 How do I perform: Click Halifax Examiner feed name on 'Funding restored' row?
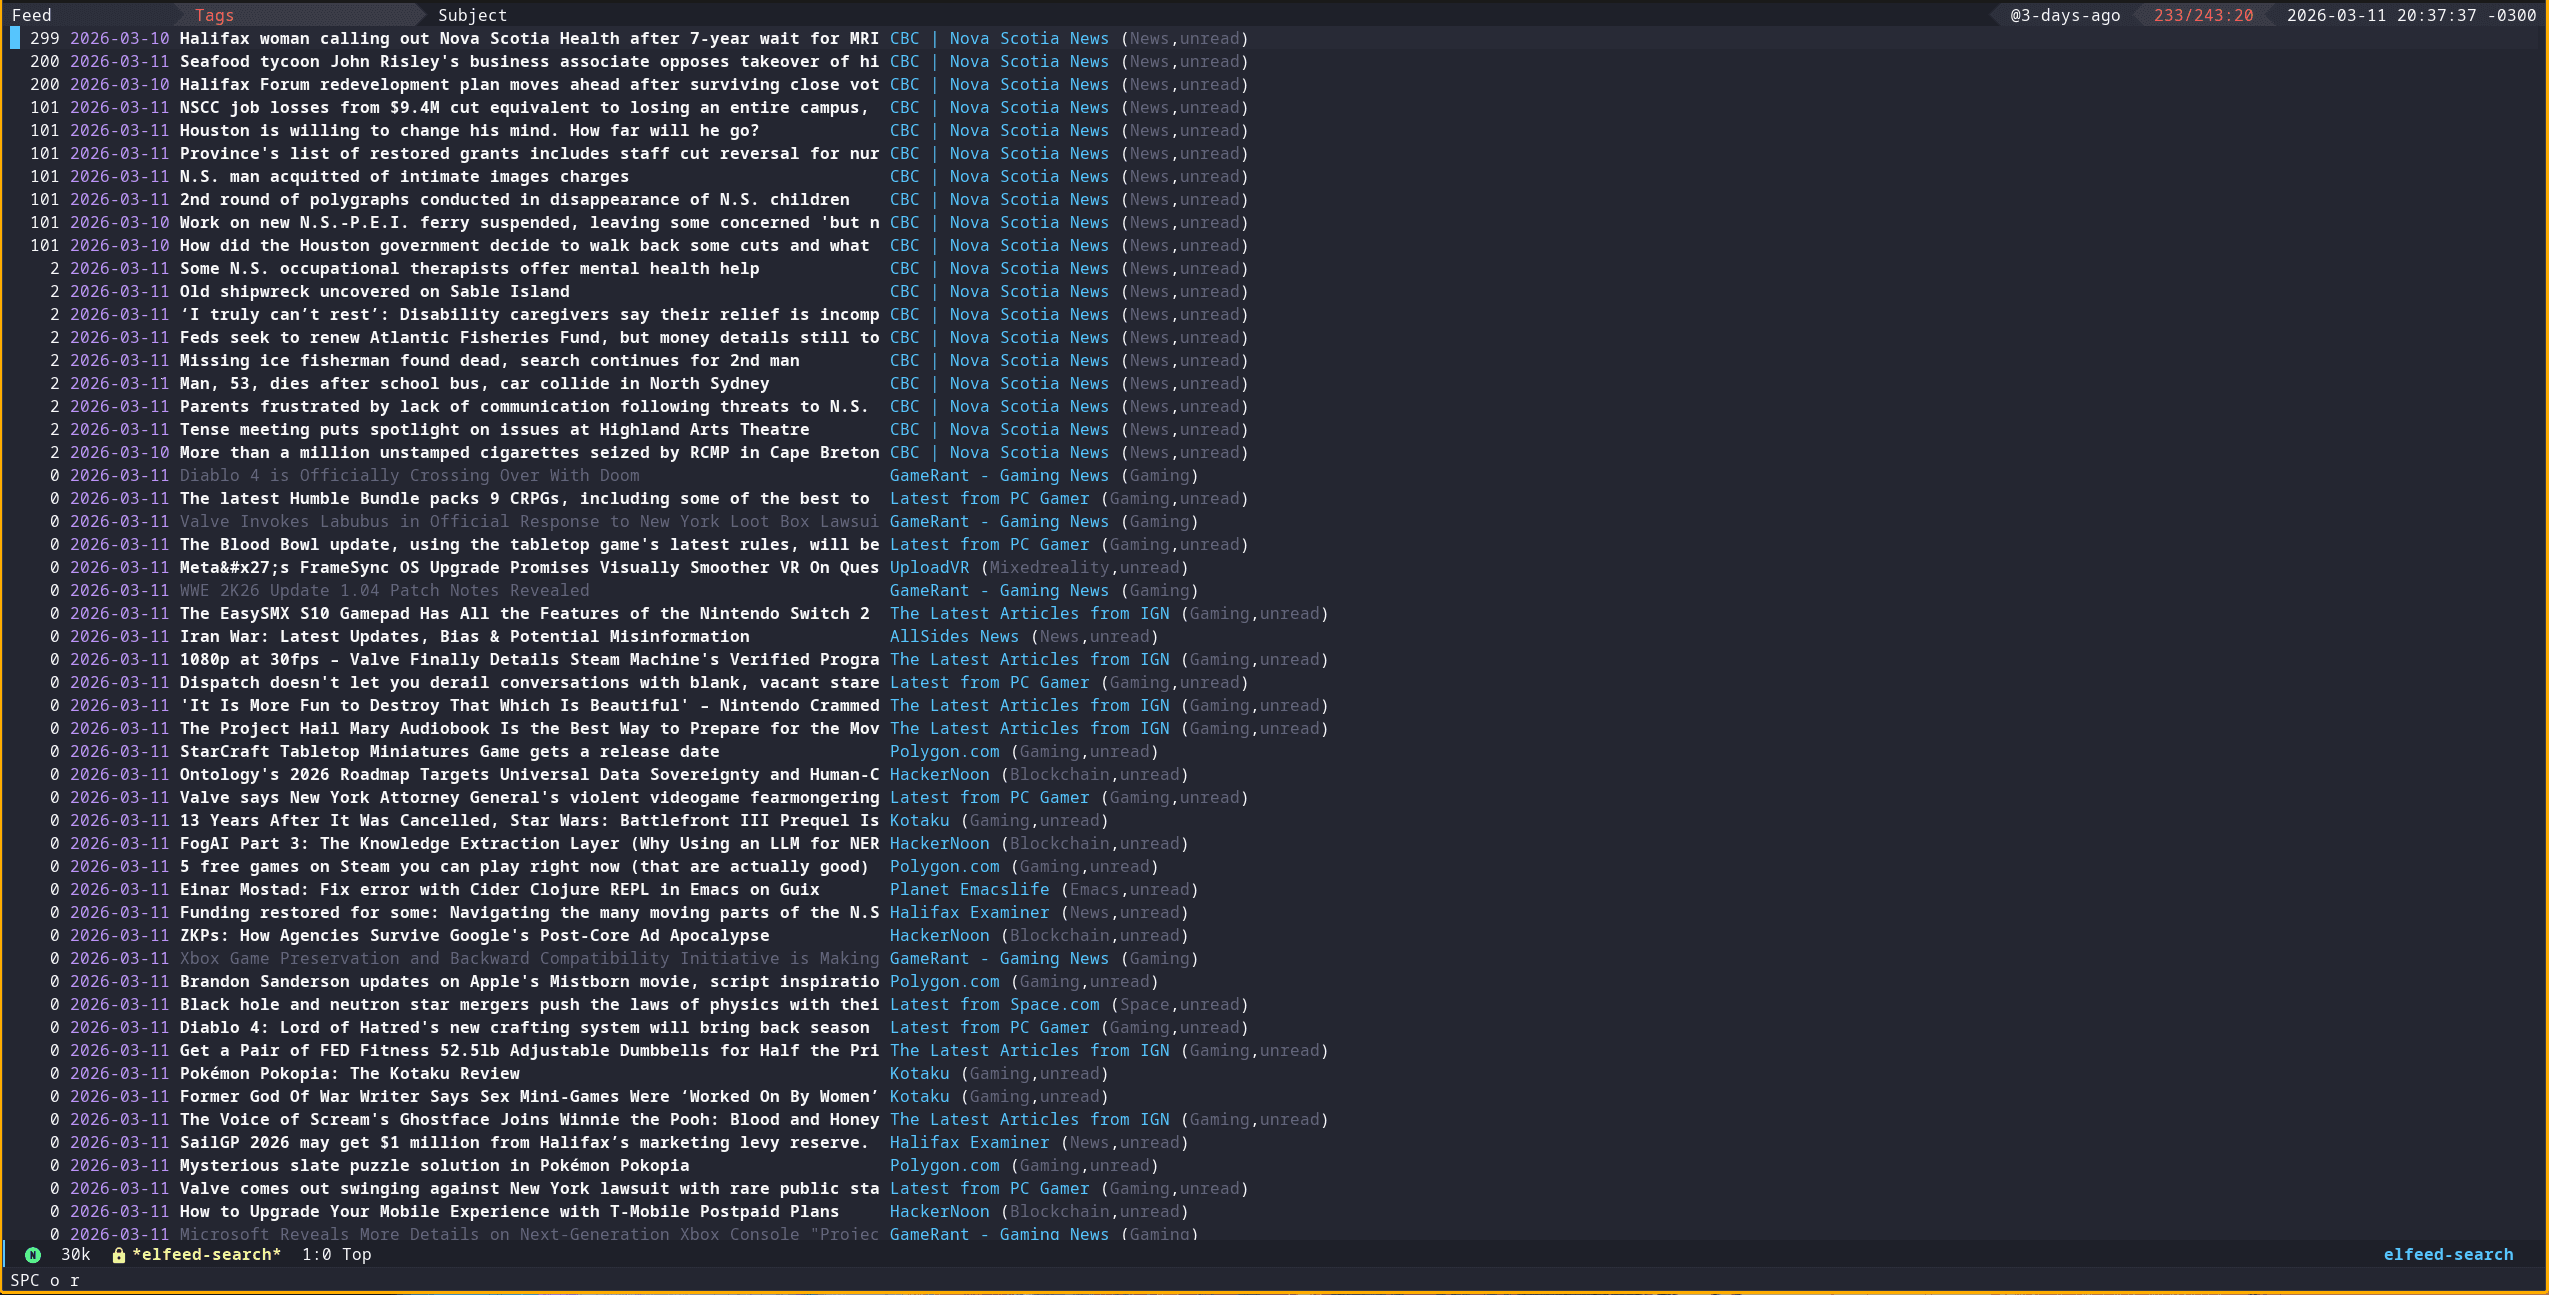(969, 912)
